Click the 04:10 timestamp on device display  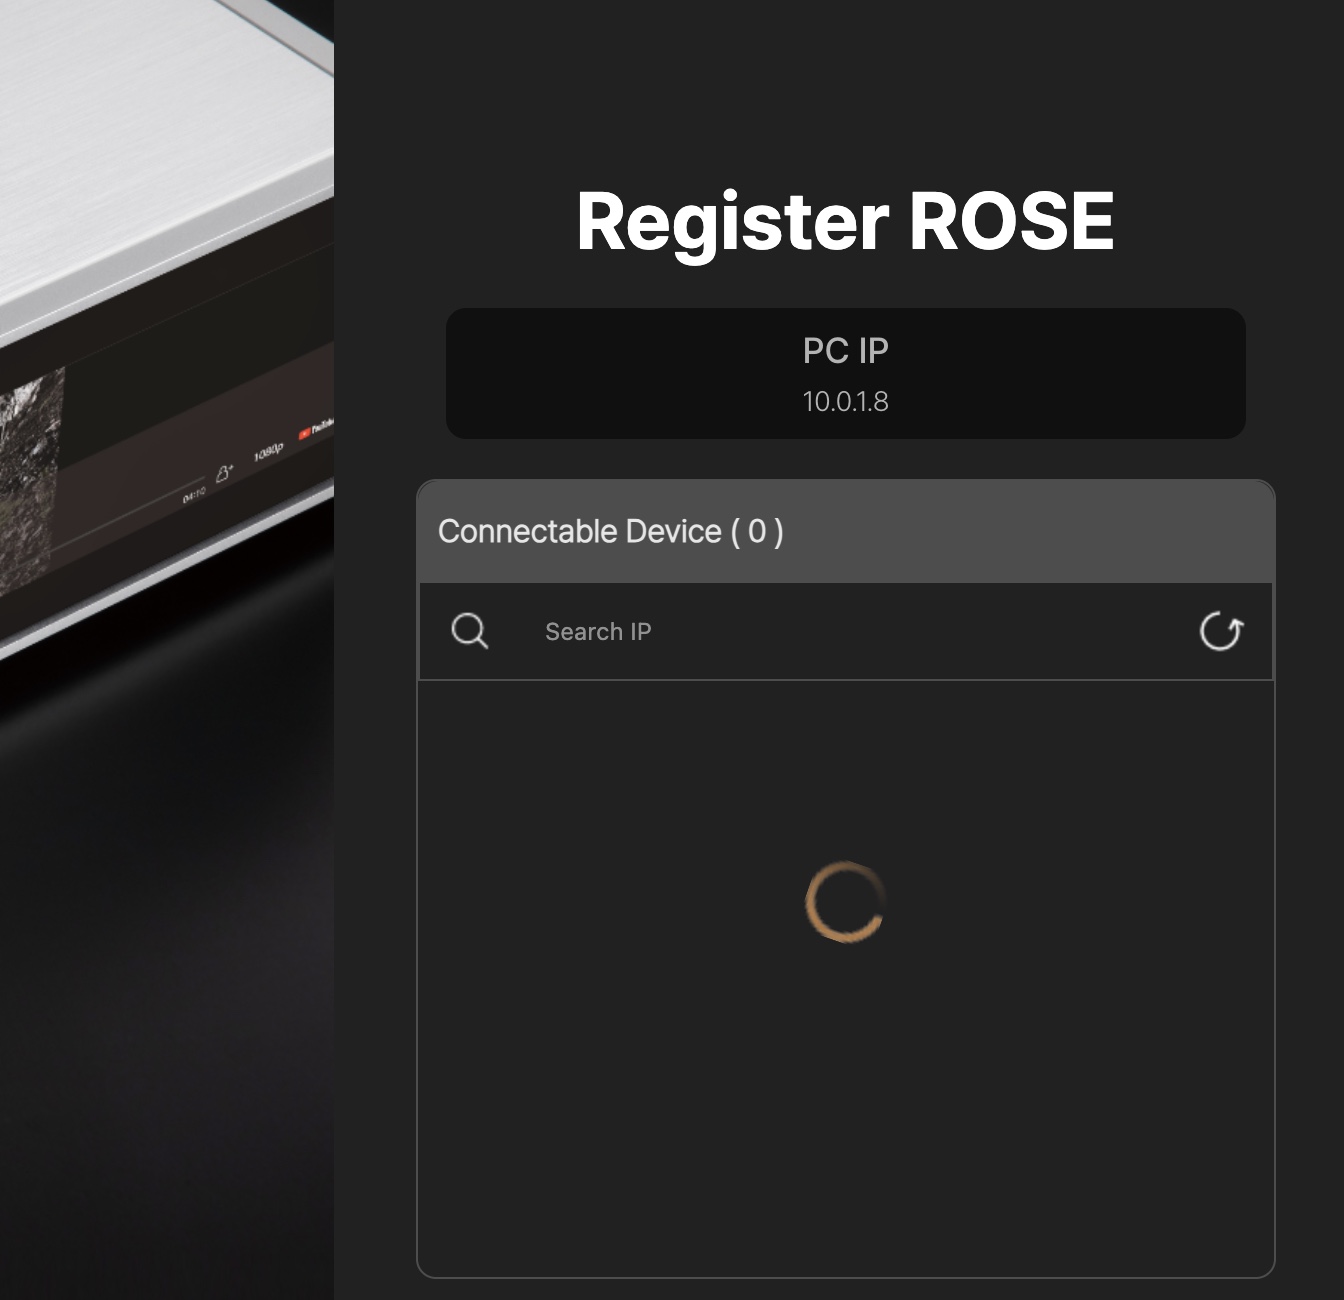click(x=193, y=495)
